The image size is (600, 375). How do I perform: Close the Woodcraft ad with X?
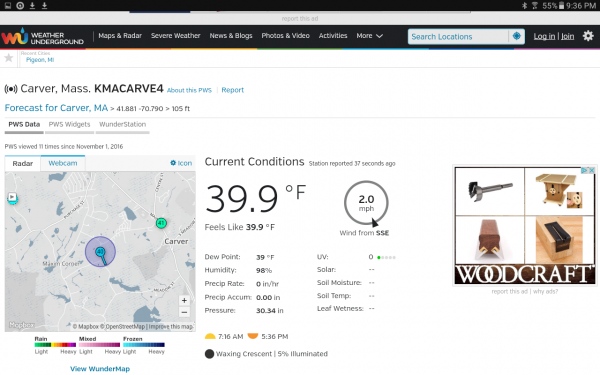(592, 170)
